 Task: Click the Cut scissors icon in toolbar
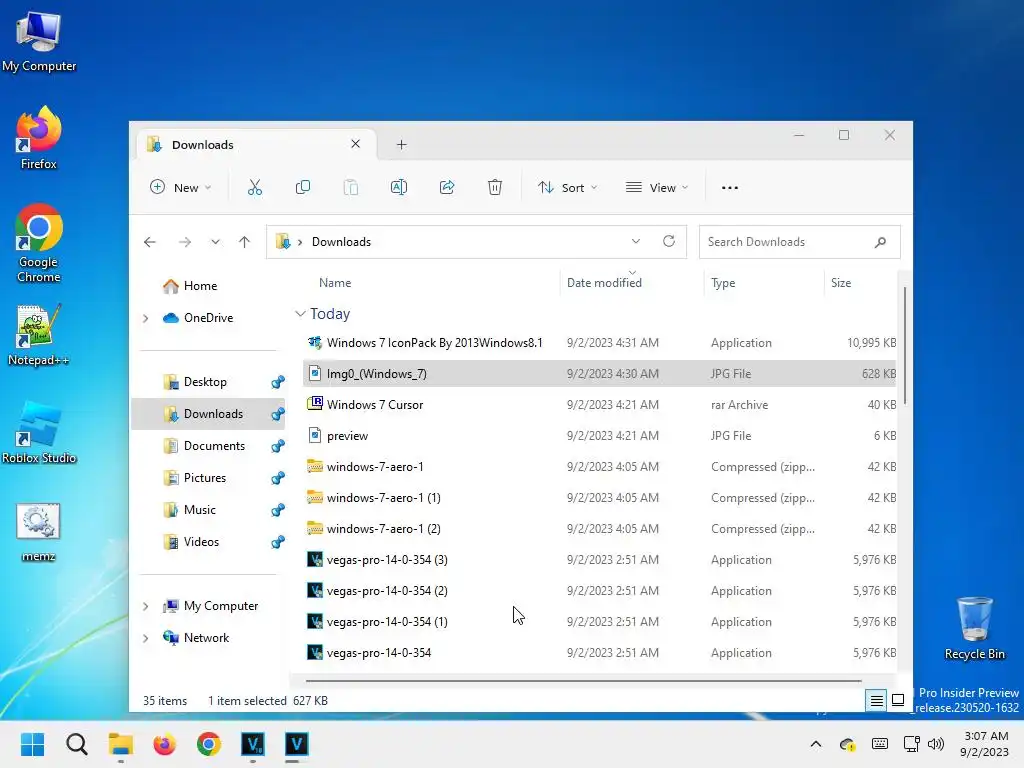click(255, 187)
